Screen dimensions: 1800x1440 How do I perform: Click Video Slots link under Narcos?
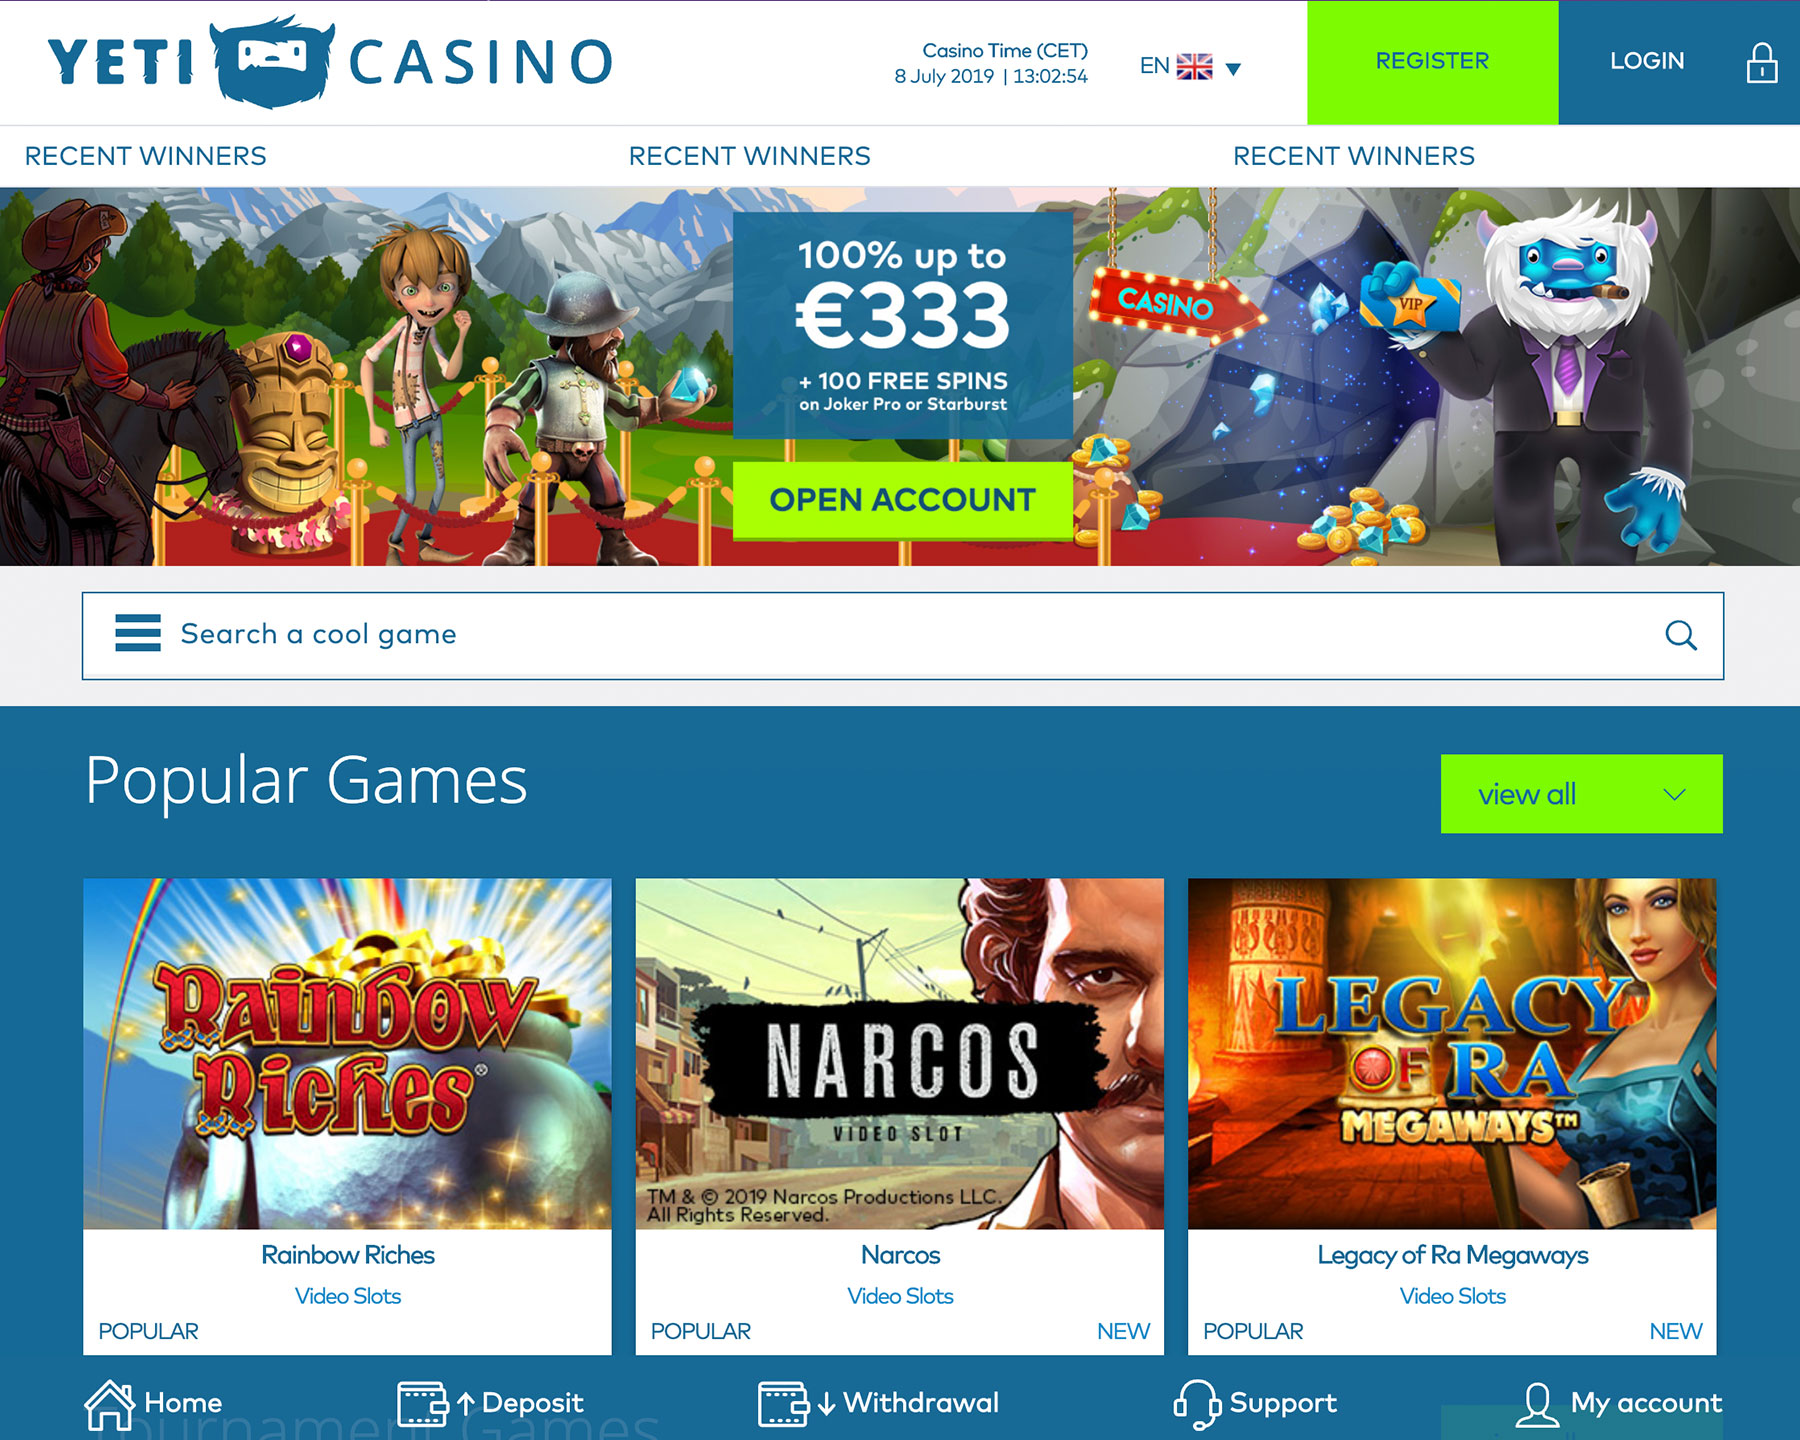(900, 1296)
